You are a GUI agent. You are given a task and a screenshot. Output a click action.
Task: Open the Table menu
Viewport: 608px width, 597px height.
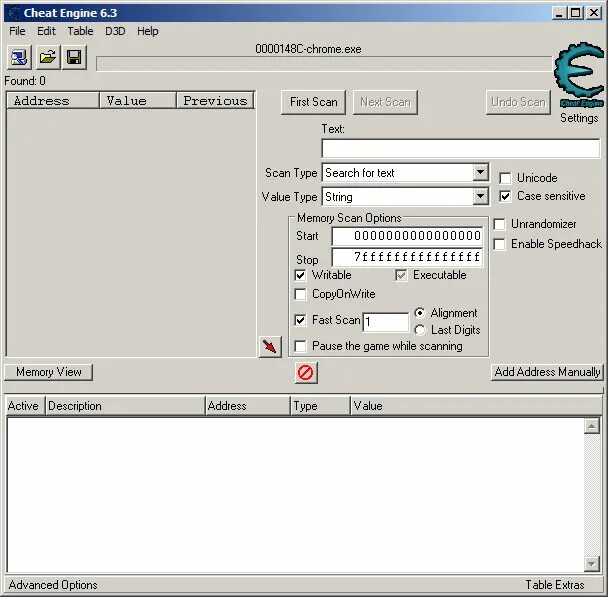[x=80, y=31]
